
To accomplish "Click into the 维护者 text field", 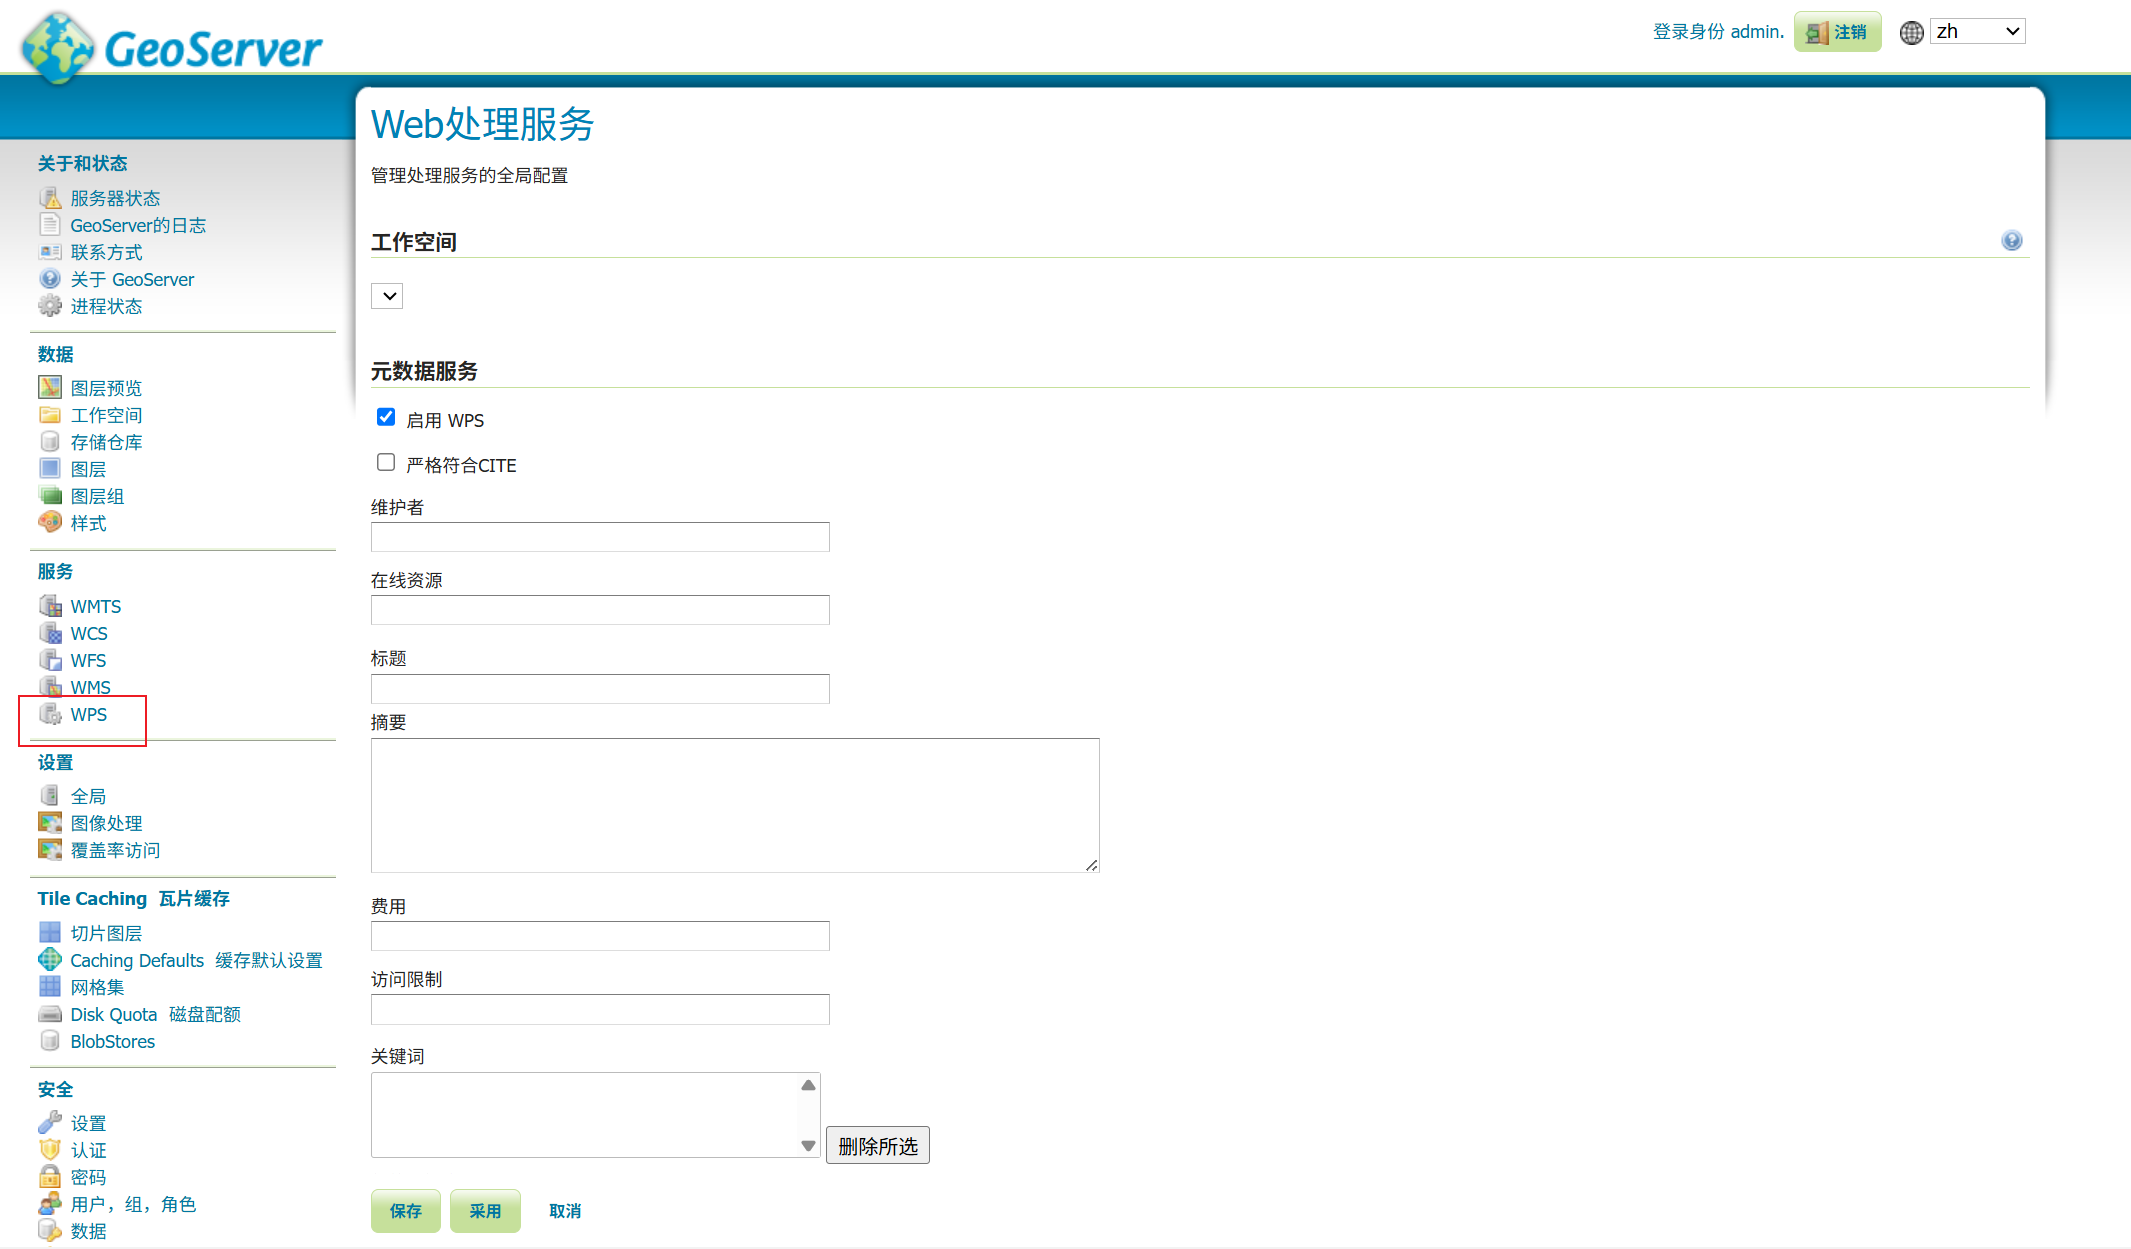I will coord(600,537).
